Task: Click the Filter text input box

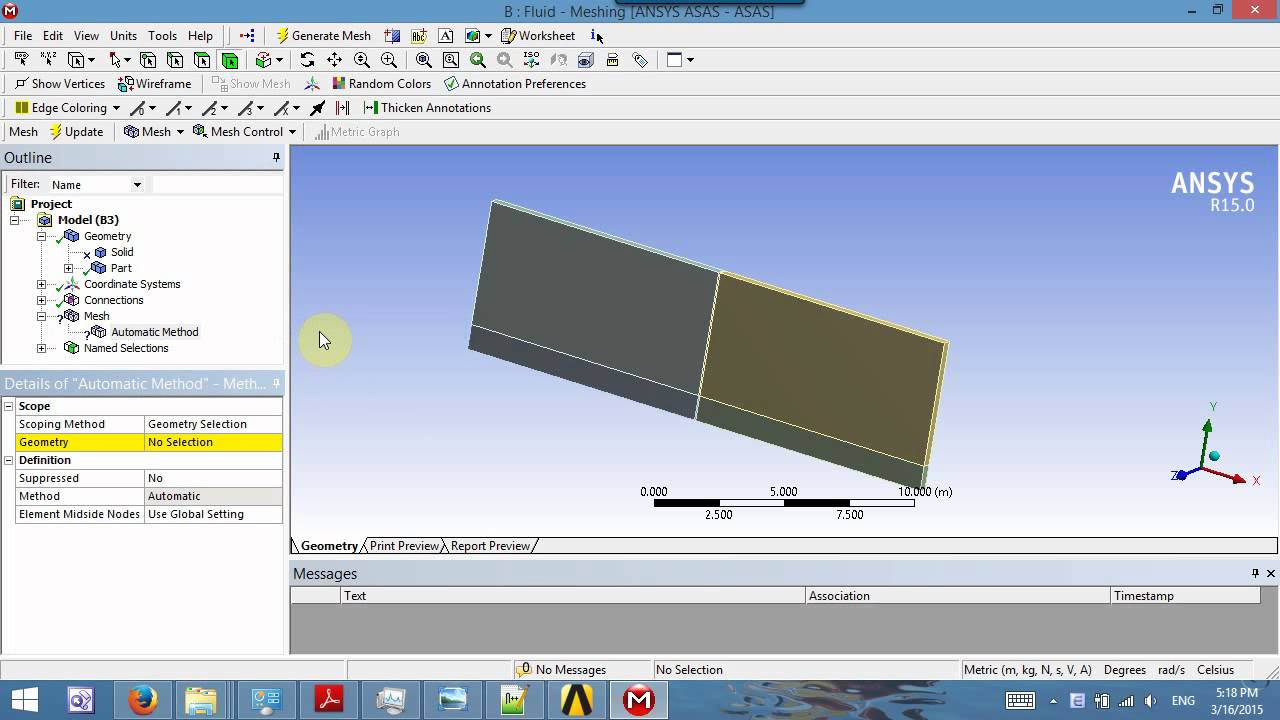Action: pyautogui.click(x=217, y=185)
